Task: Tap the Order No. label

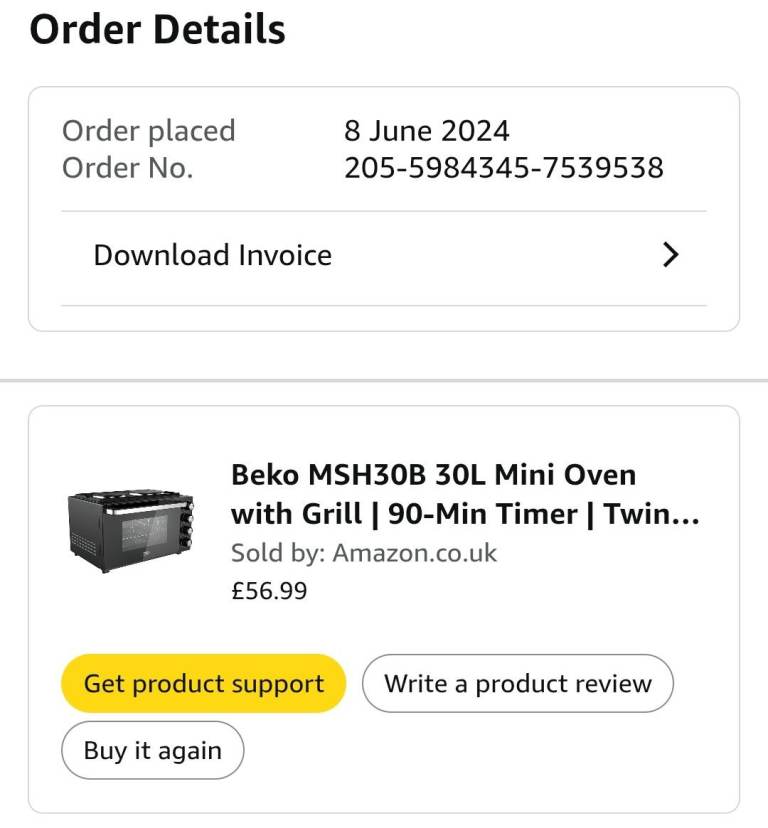Action: tap(128, 168)
